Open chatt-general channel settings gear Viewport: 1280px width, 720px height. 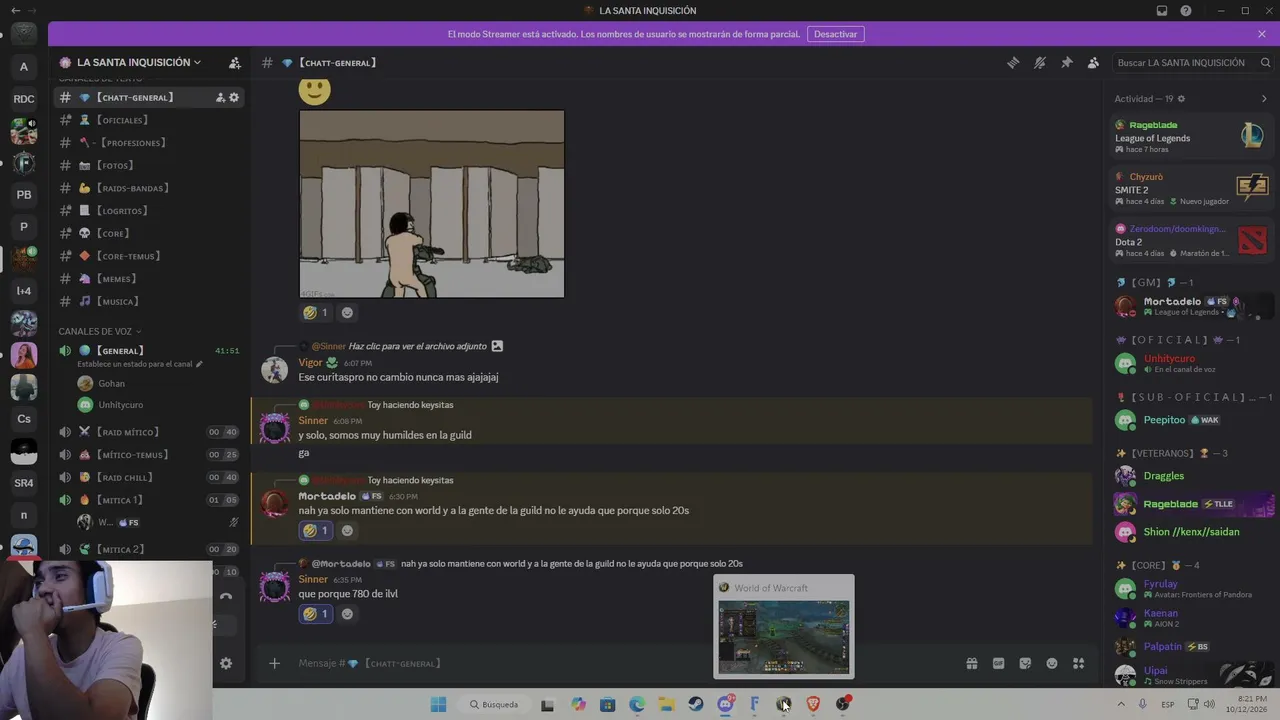[234, 98]
